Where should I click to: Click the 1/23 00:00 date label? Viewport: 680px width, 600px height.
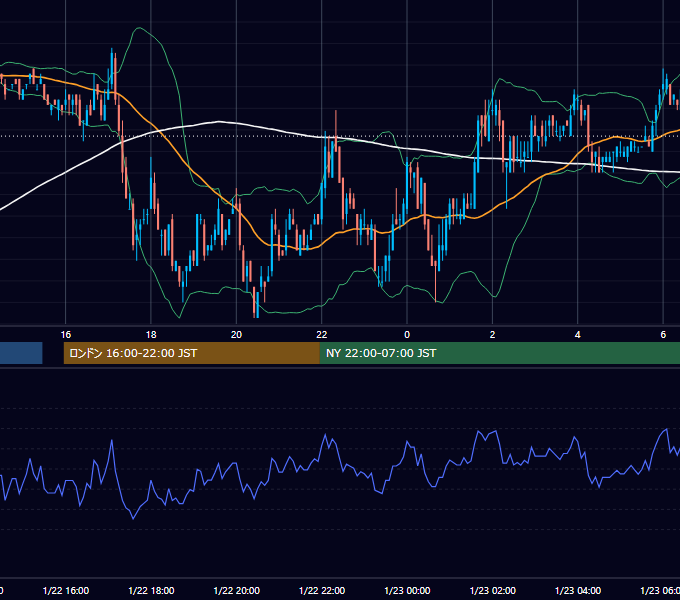tap(407, 591)
